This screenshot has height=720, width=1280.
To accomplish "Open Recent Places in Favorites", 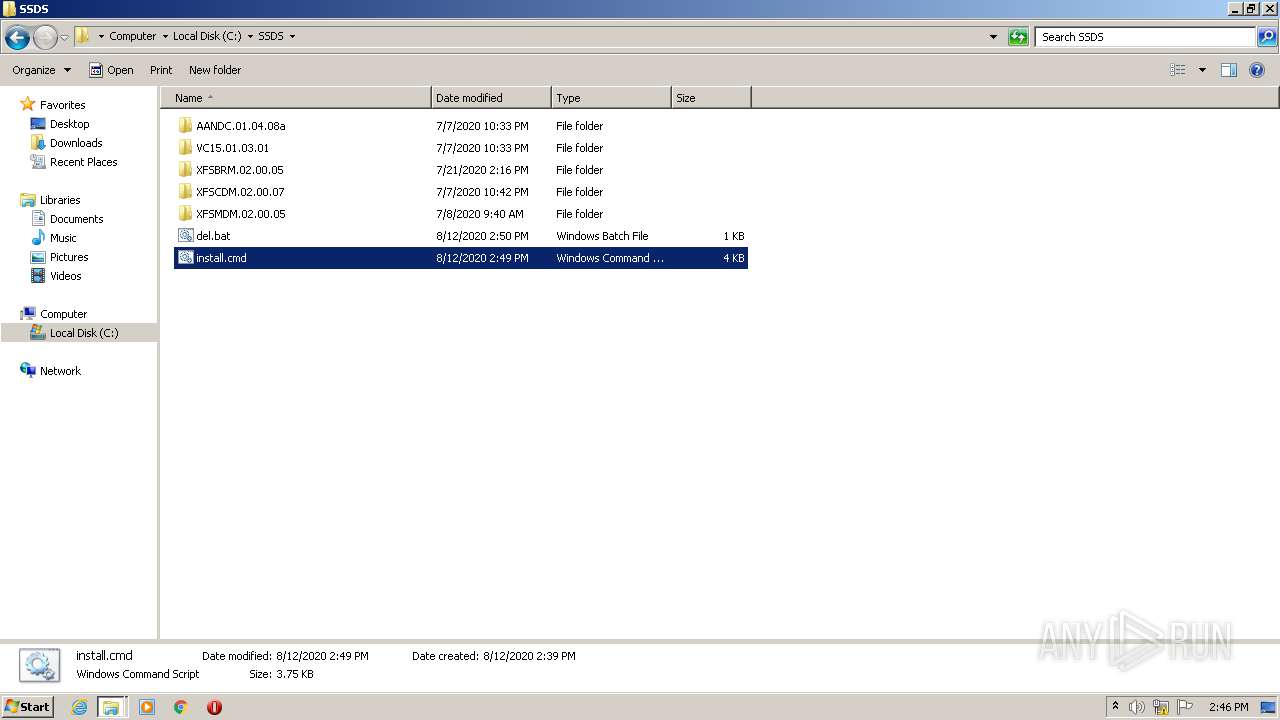I will click(83, 162).
